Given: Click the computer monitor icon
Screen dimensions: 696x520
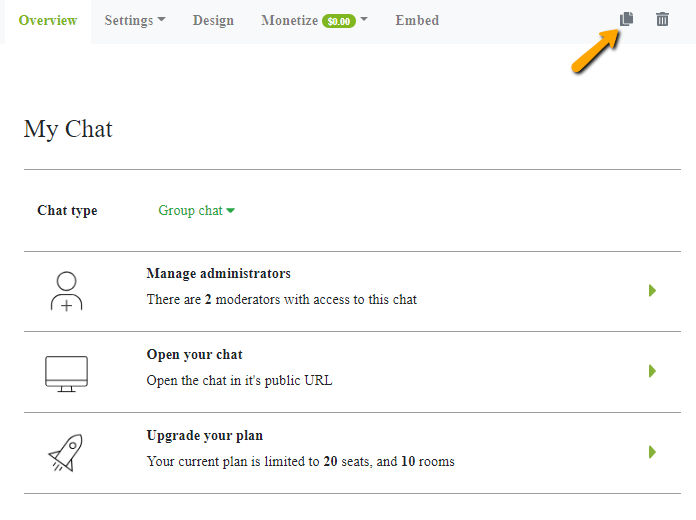Looking at the screenshot, I should pos(67,372).
